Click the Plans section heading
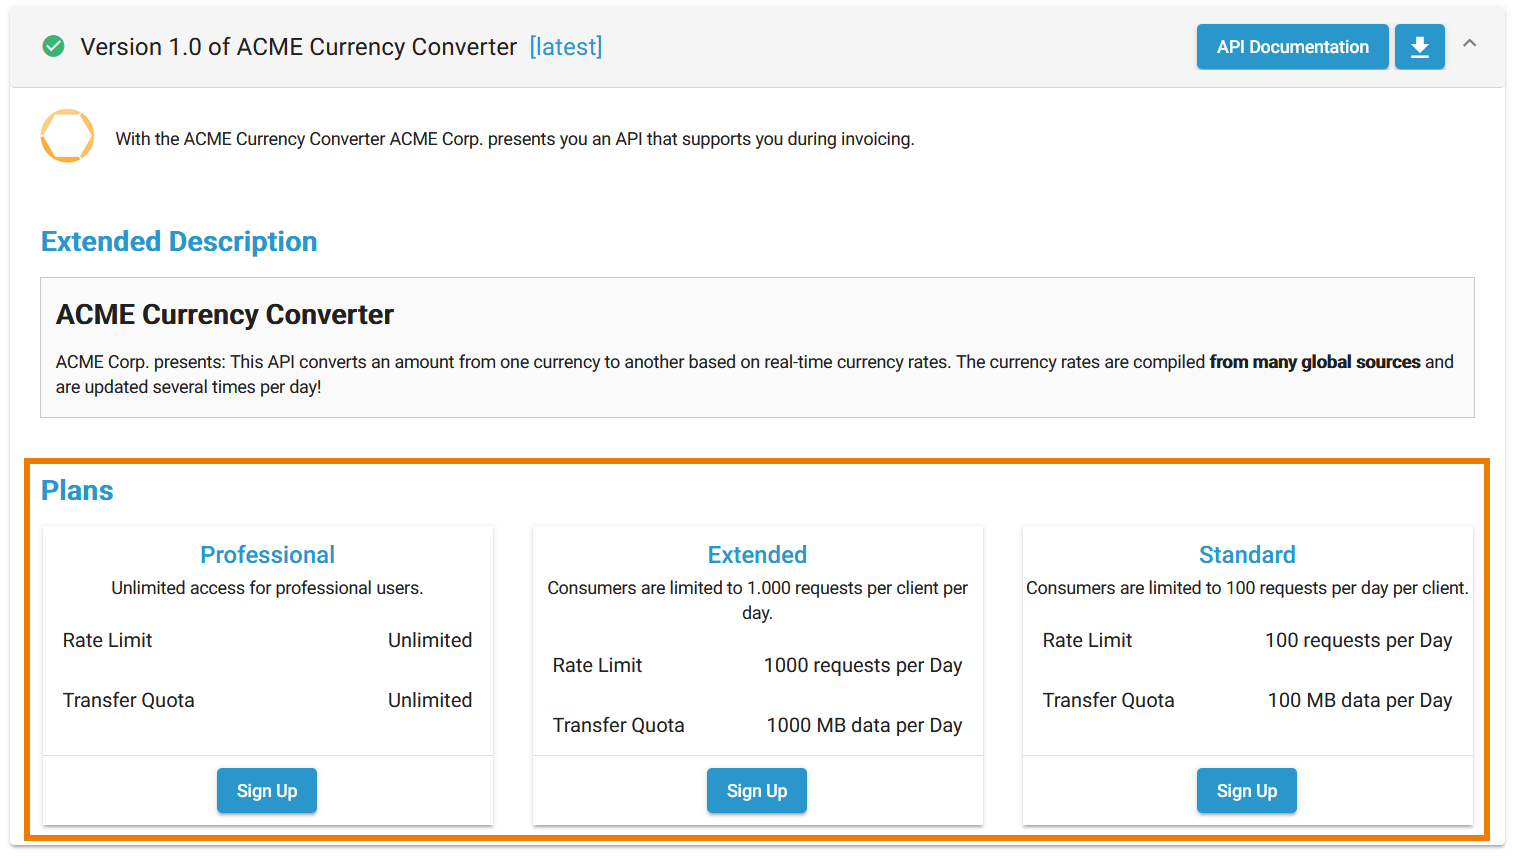 pyautogui.click(x=77, y=491)
